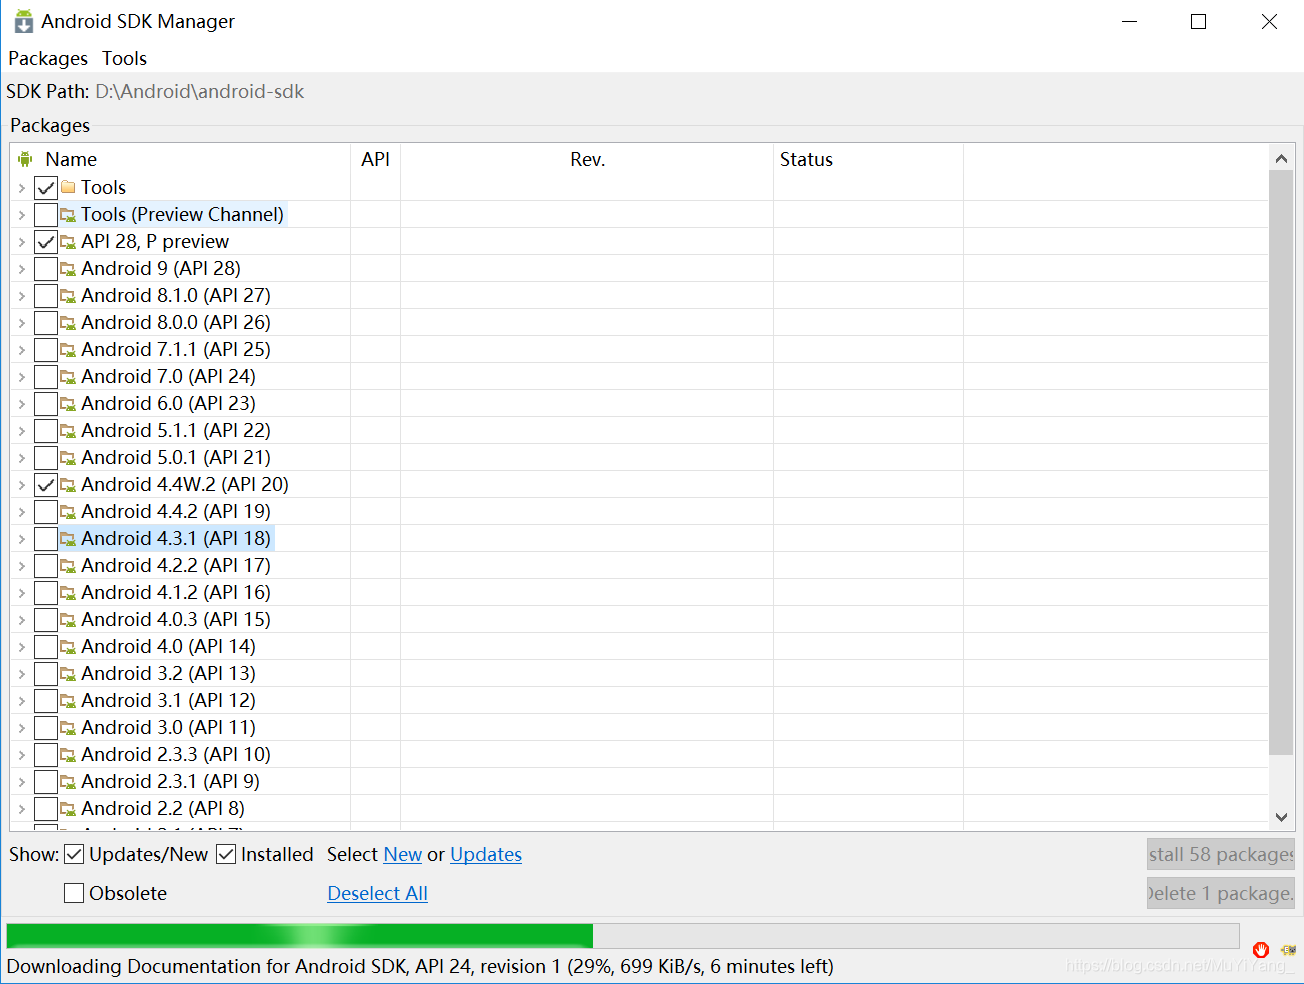The height and width of the screenshot is (984, 1304).
Task: Toggle the Updates/New show checkbox
Action: tap(74, 854)
